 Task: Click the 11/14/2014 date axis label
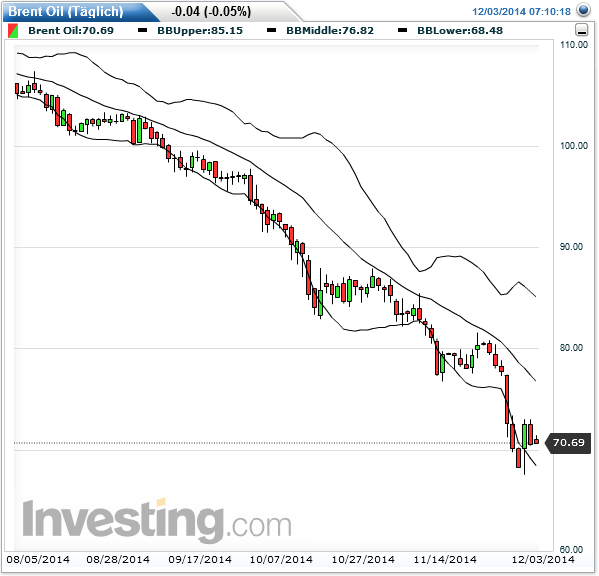tap(445, 560)
